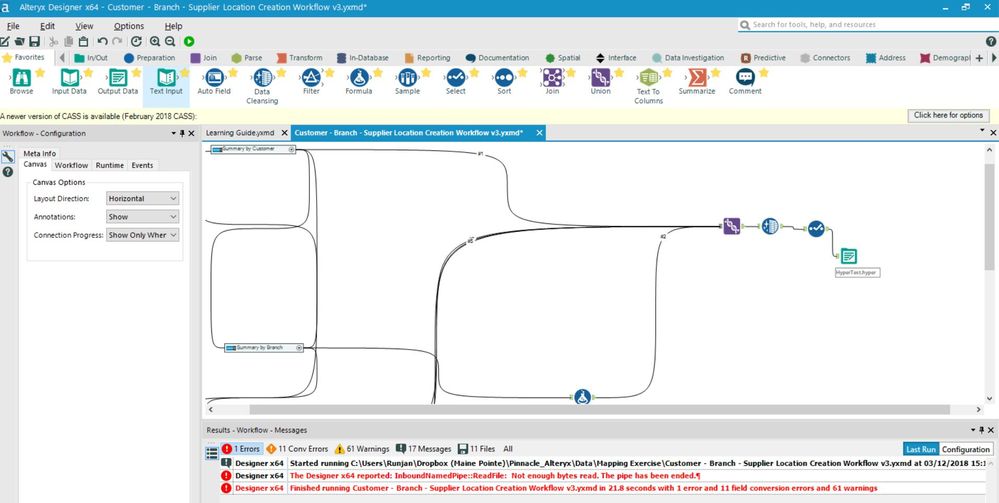Open the Connection Progress dropdown
This screenshot has height=503, width=999.
[x=143, y=235]
